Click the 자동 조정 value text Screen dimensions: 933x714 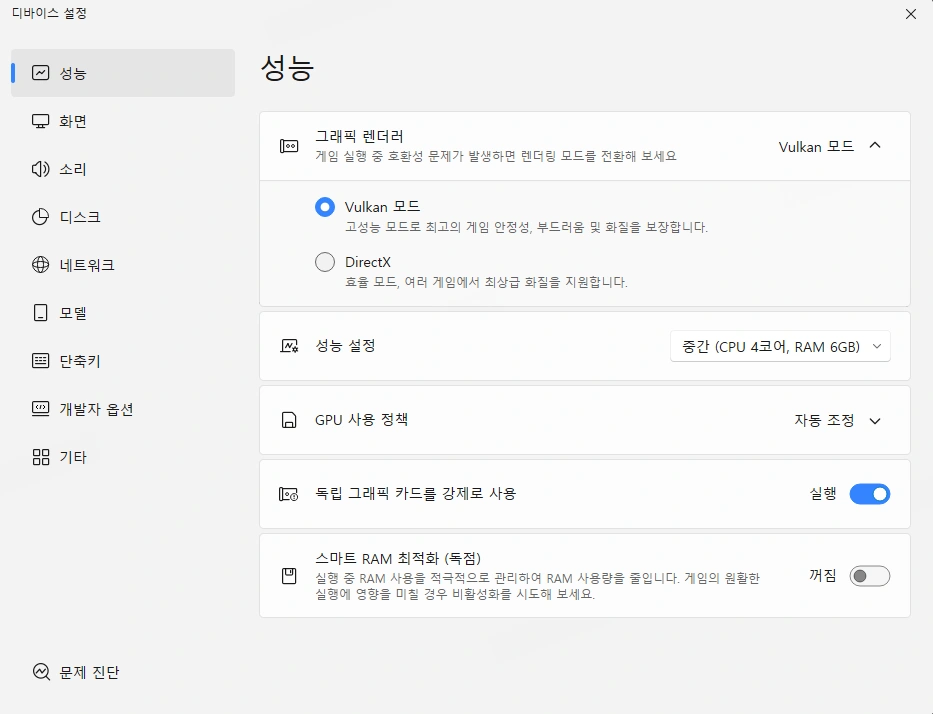tap(824, 421)
